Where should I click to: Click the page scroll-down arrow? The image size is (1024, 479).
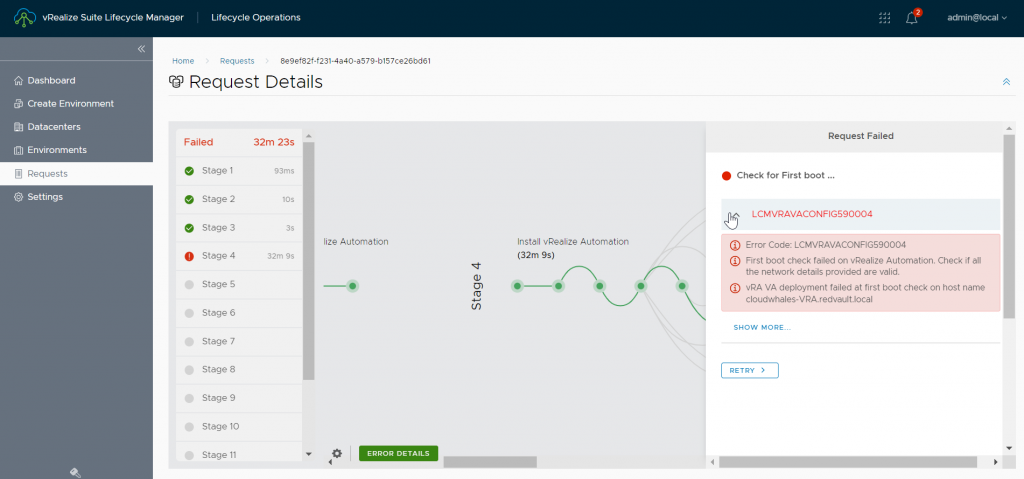[x=1010, y=448]
